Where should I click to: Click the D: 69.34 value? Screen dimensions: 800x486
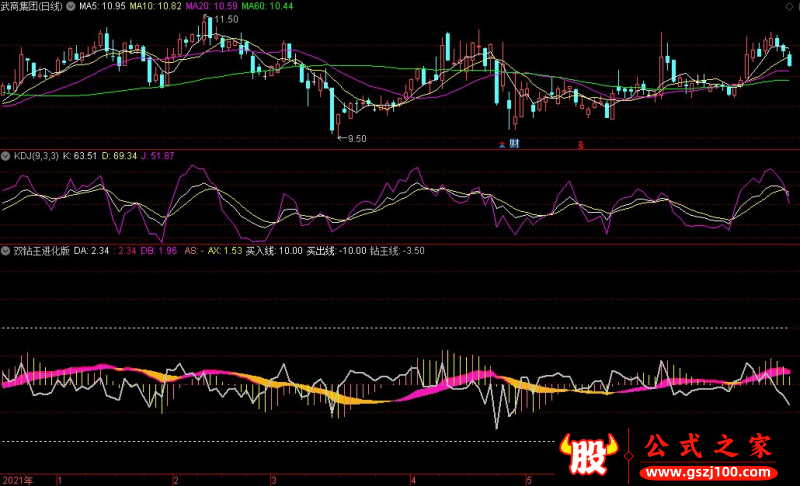click(x=119, y=156)
